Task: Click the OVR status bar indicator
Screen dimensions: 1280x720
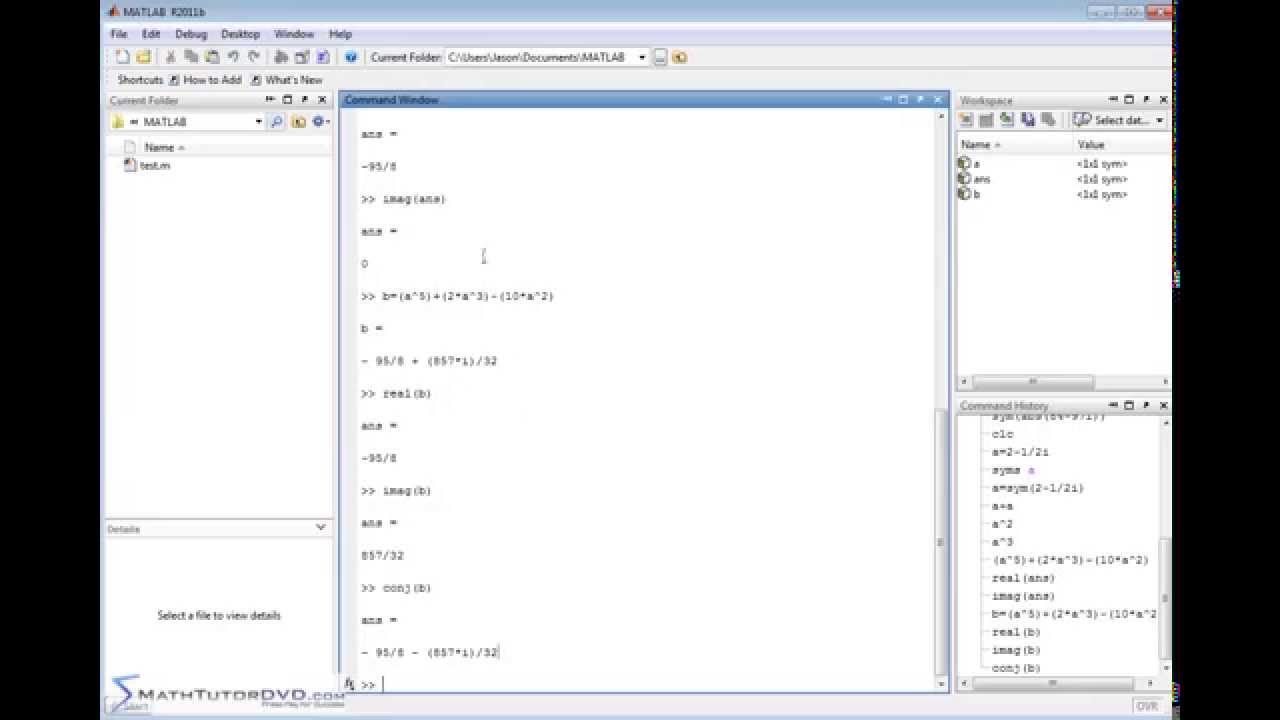Action: [1146, 706]
